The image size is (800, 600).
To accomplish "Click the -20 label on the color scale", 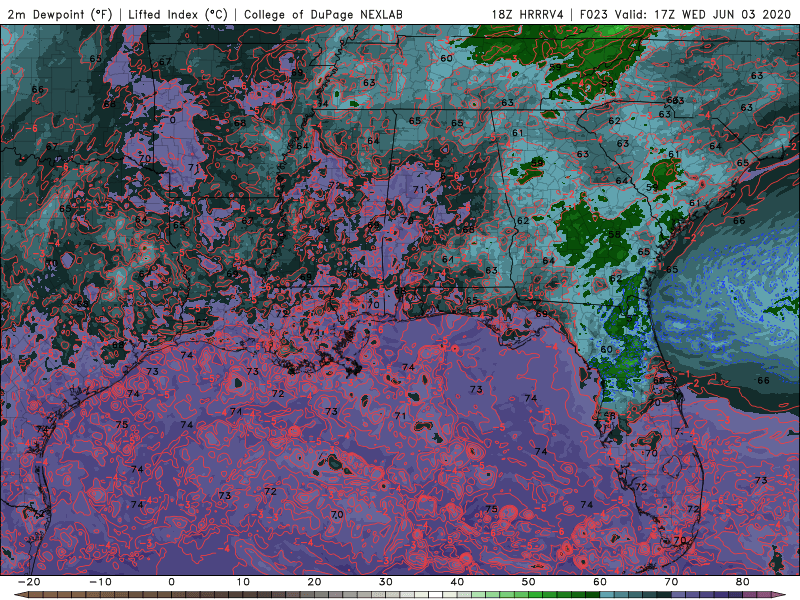I will (x=29, y=582).
